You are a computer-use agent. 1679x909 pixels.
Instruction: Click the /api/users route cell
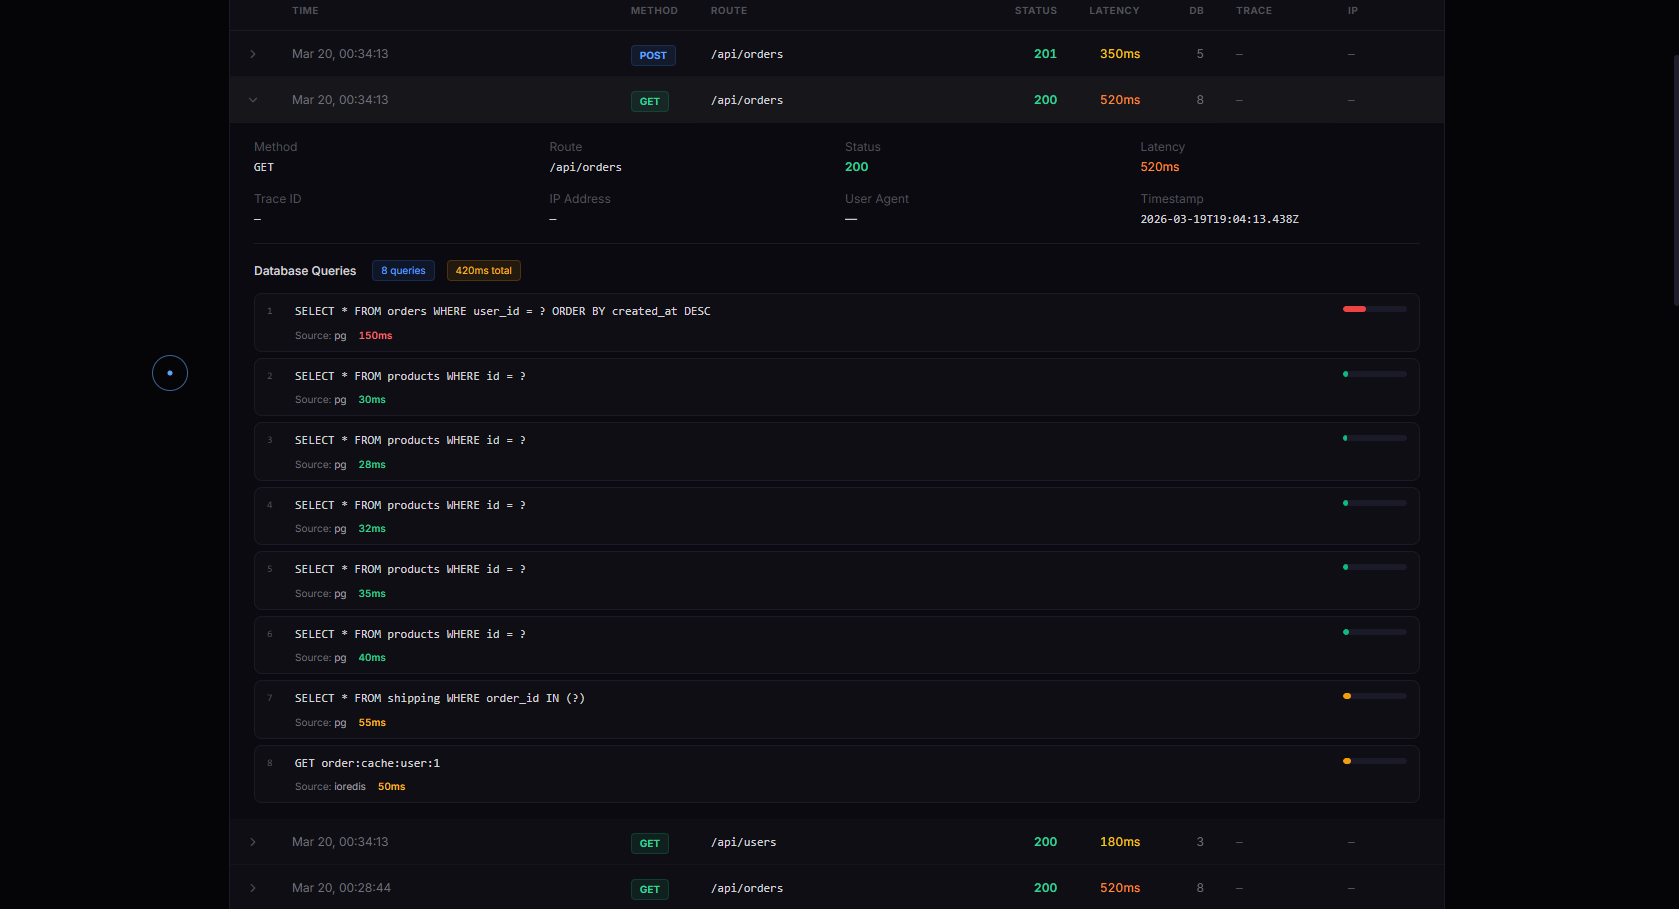pyautogui.click(x=743, y=842)
